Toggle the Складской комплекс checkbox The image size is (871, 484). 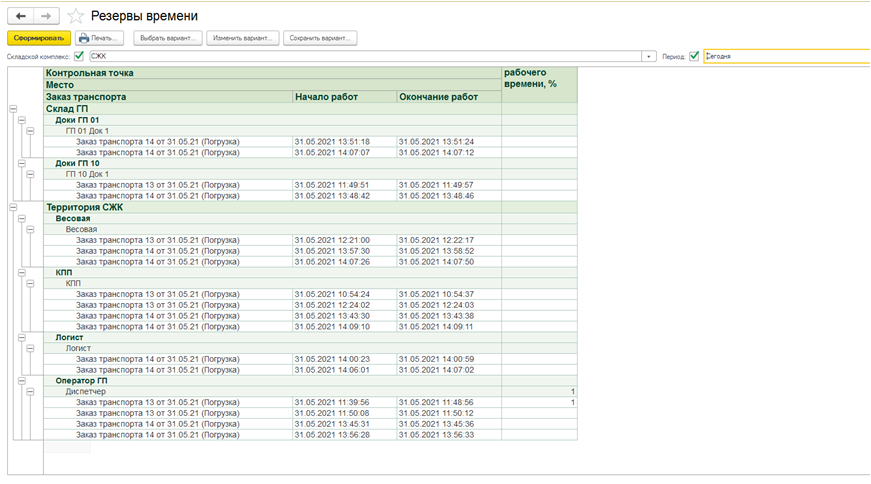pos(79,56)
